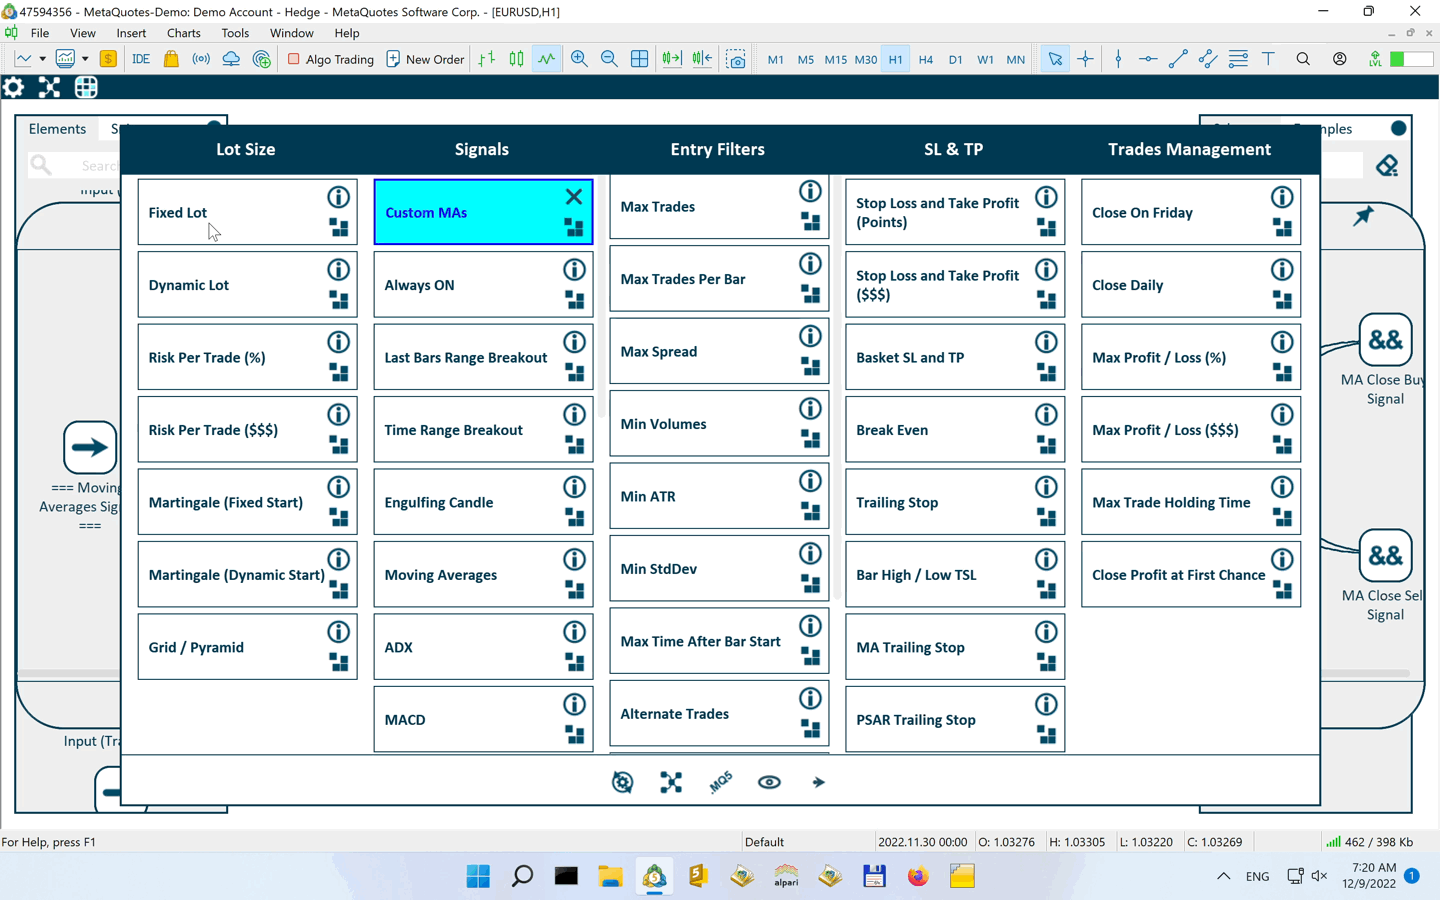Toggle Algo Trading
1440x900 pixels.
coord(330,59)
